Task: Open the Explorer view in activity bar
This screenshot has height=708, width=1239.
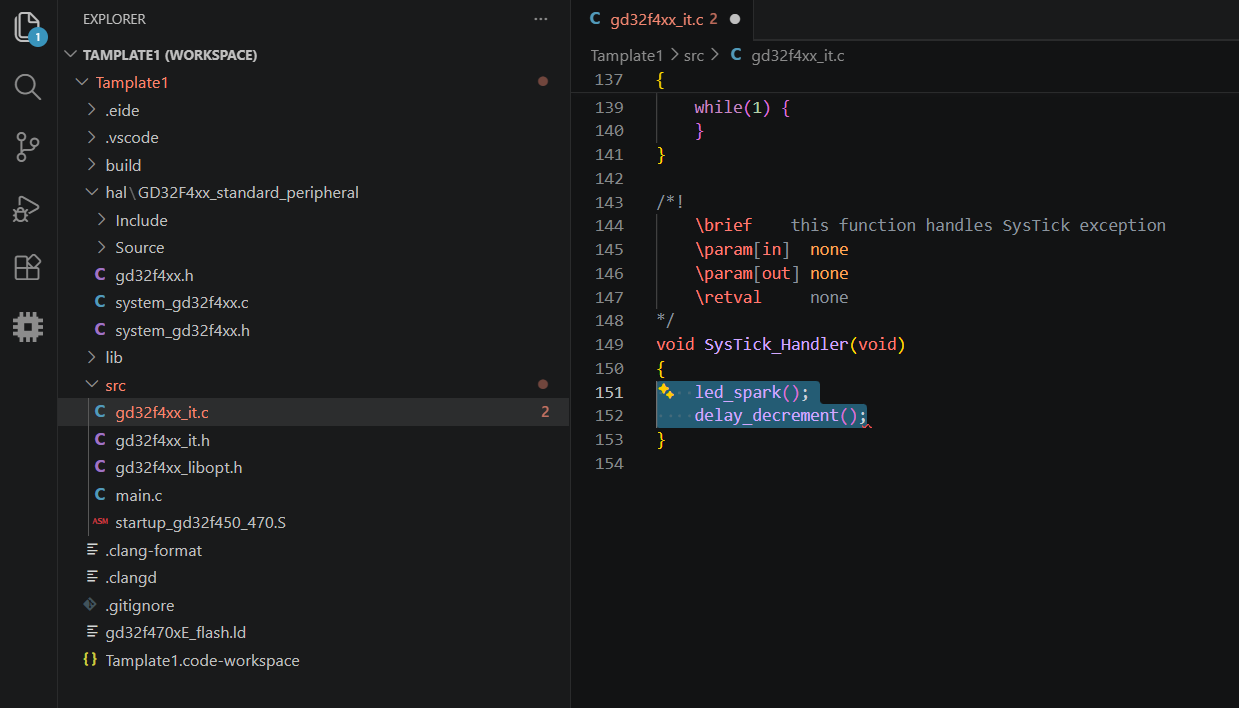Action: coord(29,28)
